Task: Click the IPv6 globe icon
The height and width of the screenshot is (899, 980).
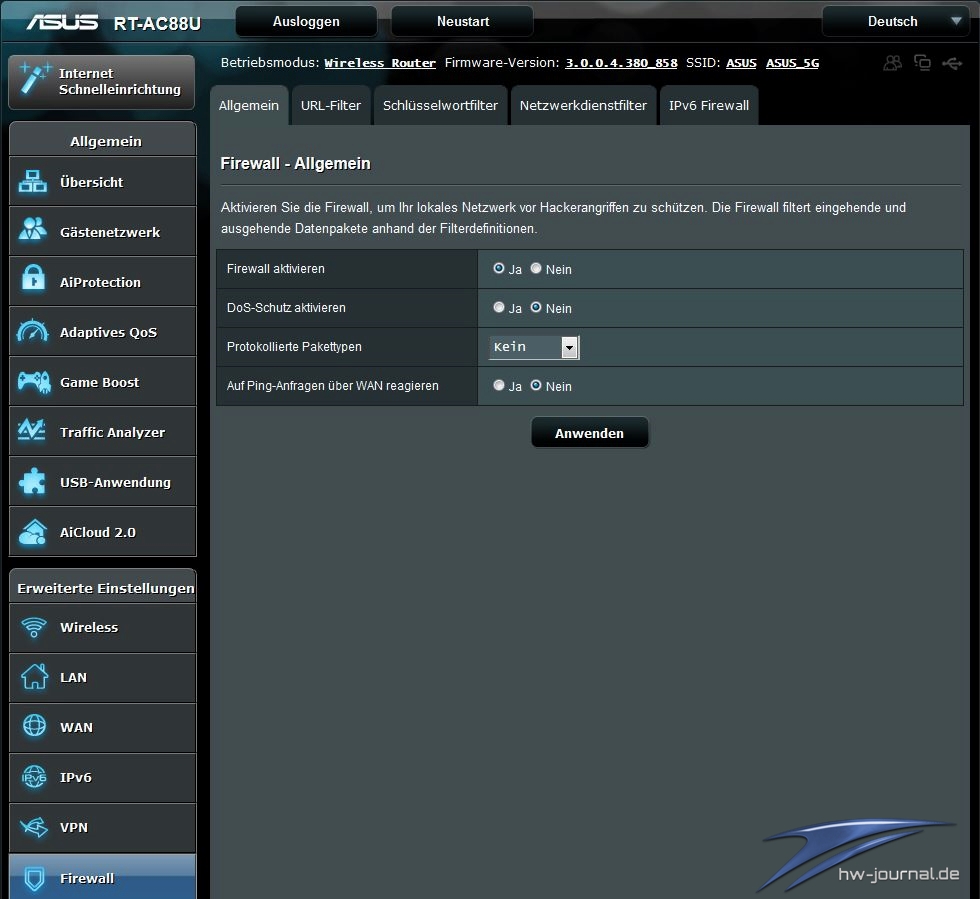Action: point(34,777)
